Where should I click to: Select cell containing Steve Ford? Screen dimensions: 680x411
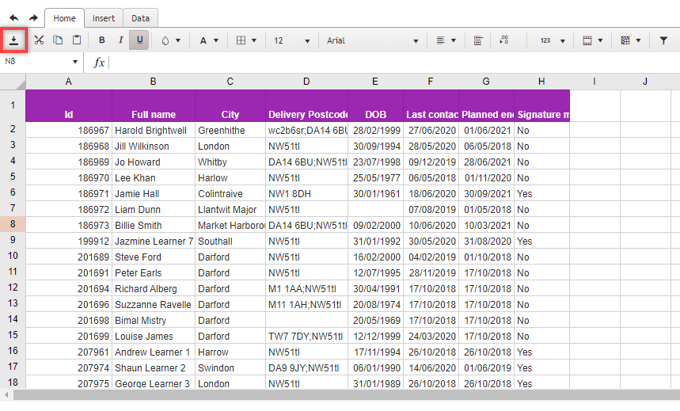coord(154,257)
